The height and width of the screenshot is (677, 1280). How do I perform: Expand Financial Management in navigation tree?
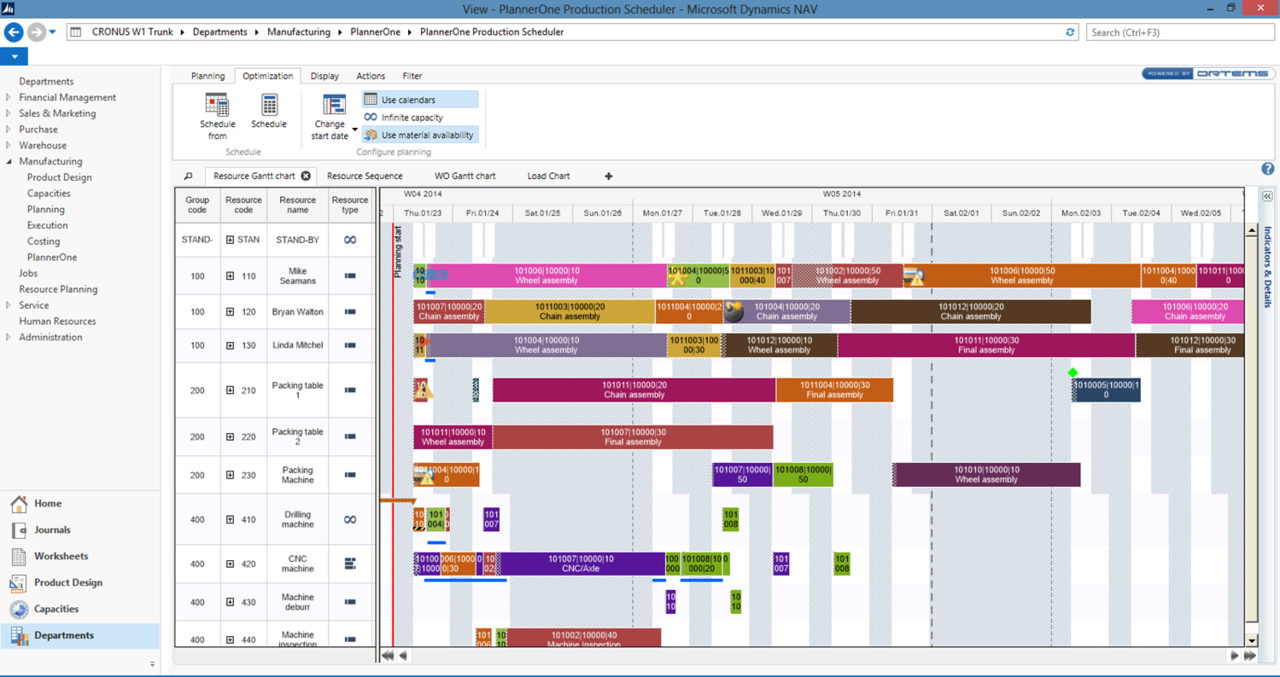click(x=9, y=98)
